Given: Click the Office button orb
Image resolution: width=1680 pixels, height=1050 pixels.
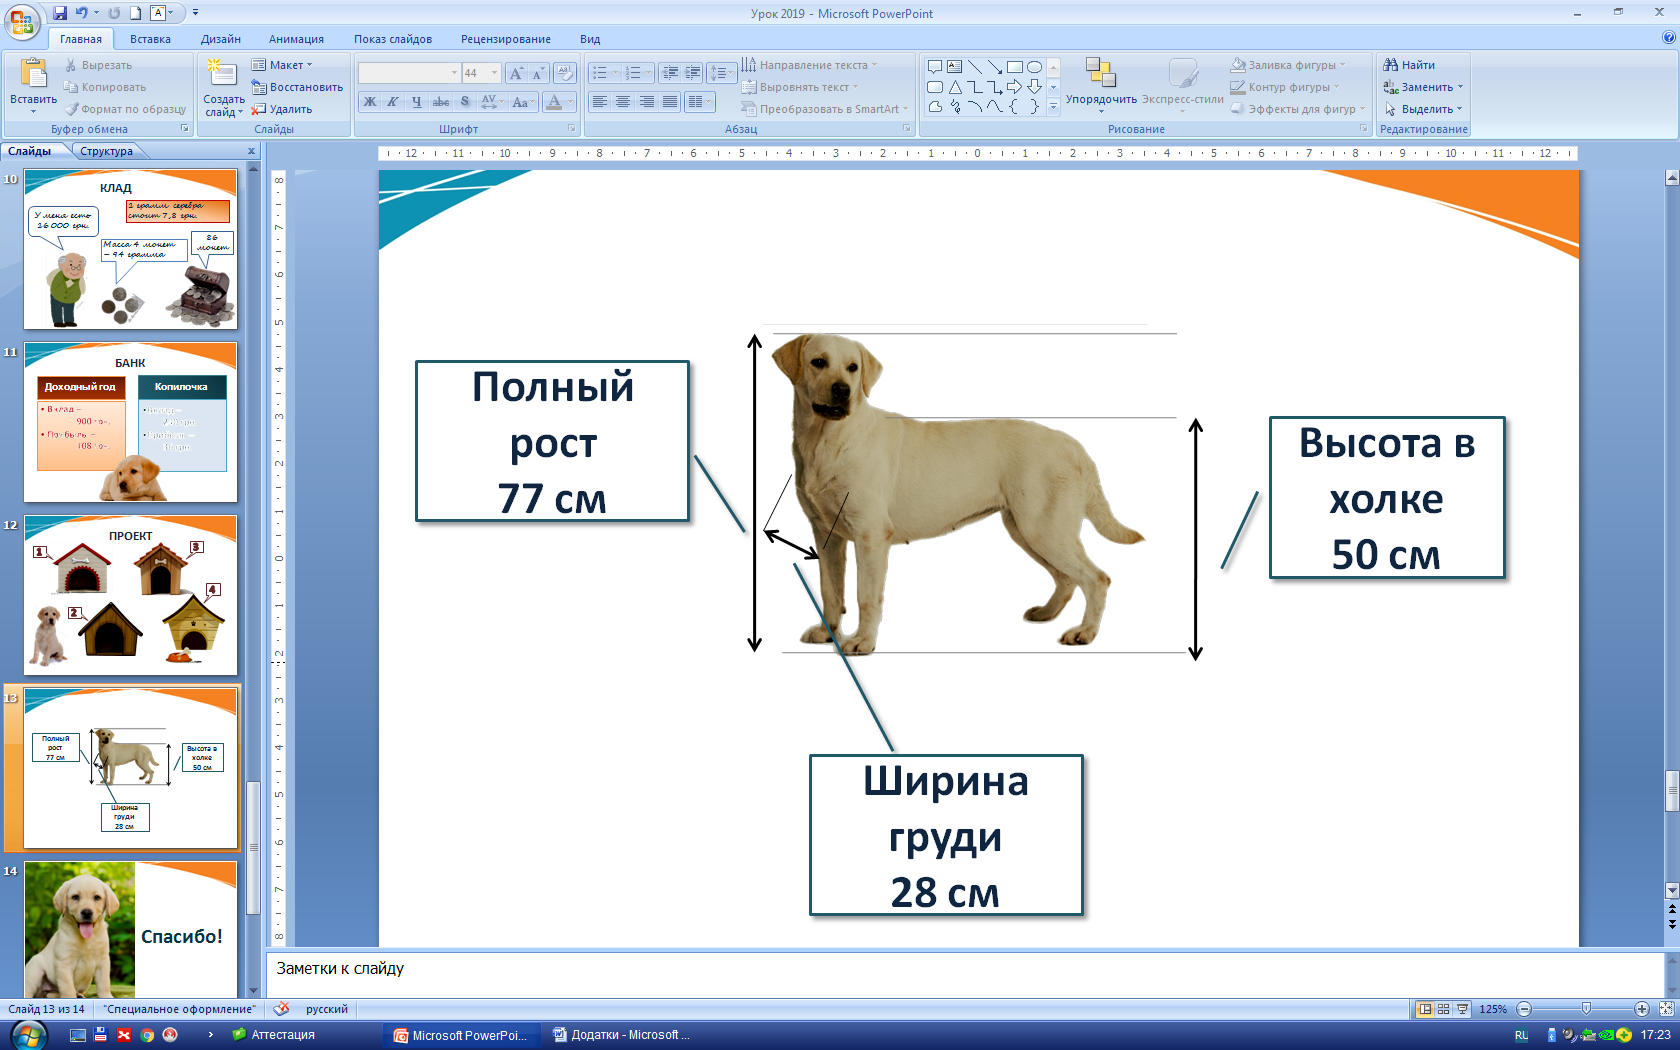Looking at the screenshot, I should coord(22,21).
